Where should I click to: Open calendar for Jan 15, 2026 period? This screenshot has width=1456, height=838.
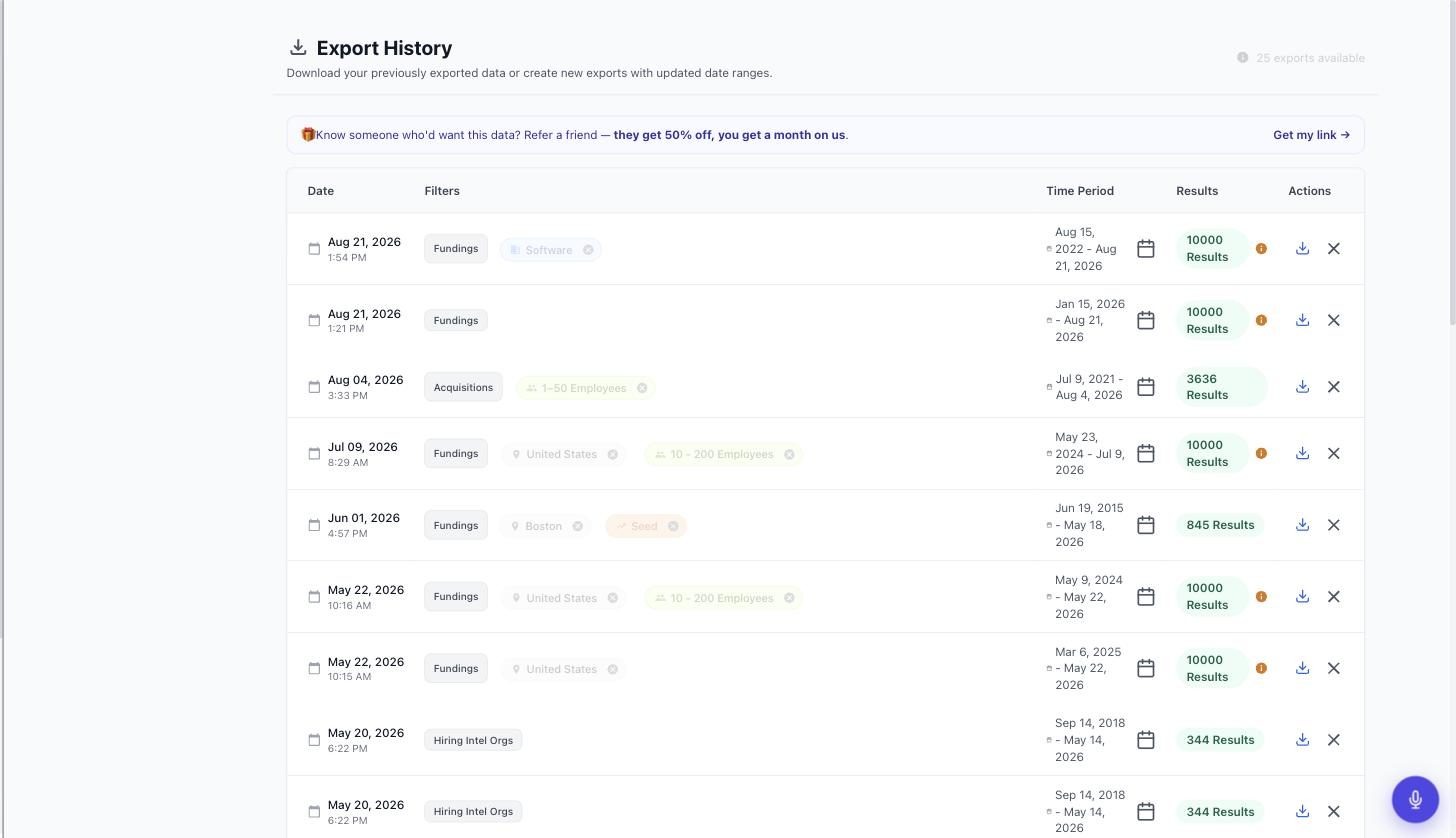tap(1146, 320)
